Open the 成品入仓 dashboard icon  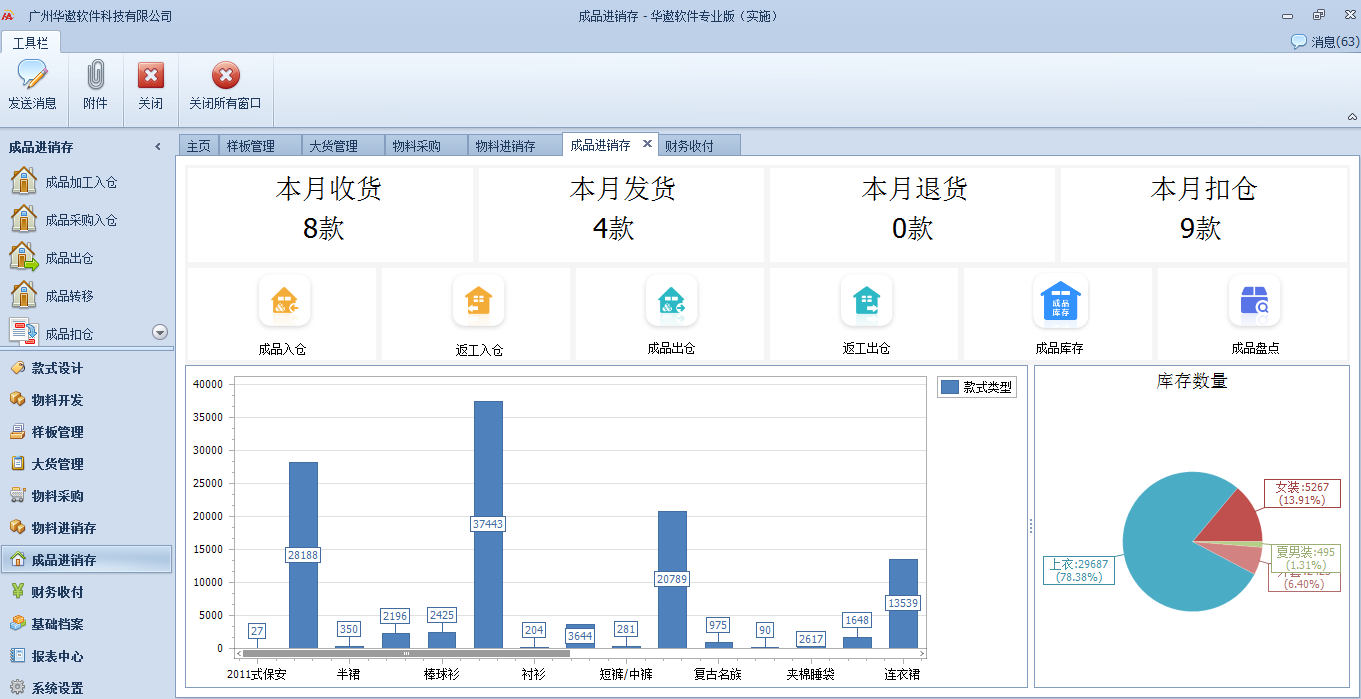click(284, 301)
